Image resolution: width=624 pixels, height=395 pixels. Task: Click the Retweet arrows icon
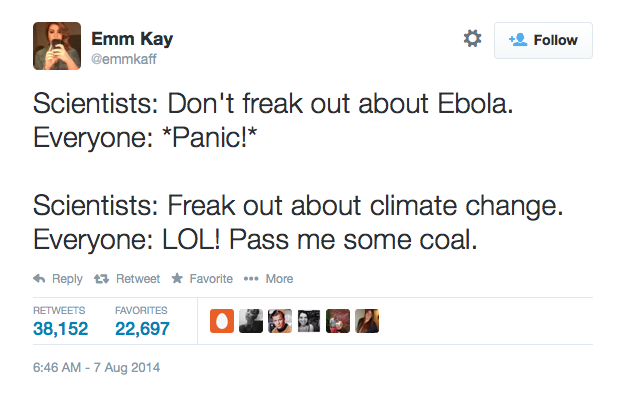point(101,279)
